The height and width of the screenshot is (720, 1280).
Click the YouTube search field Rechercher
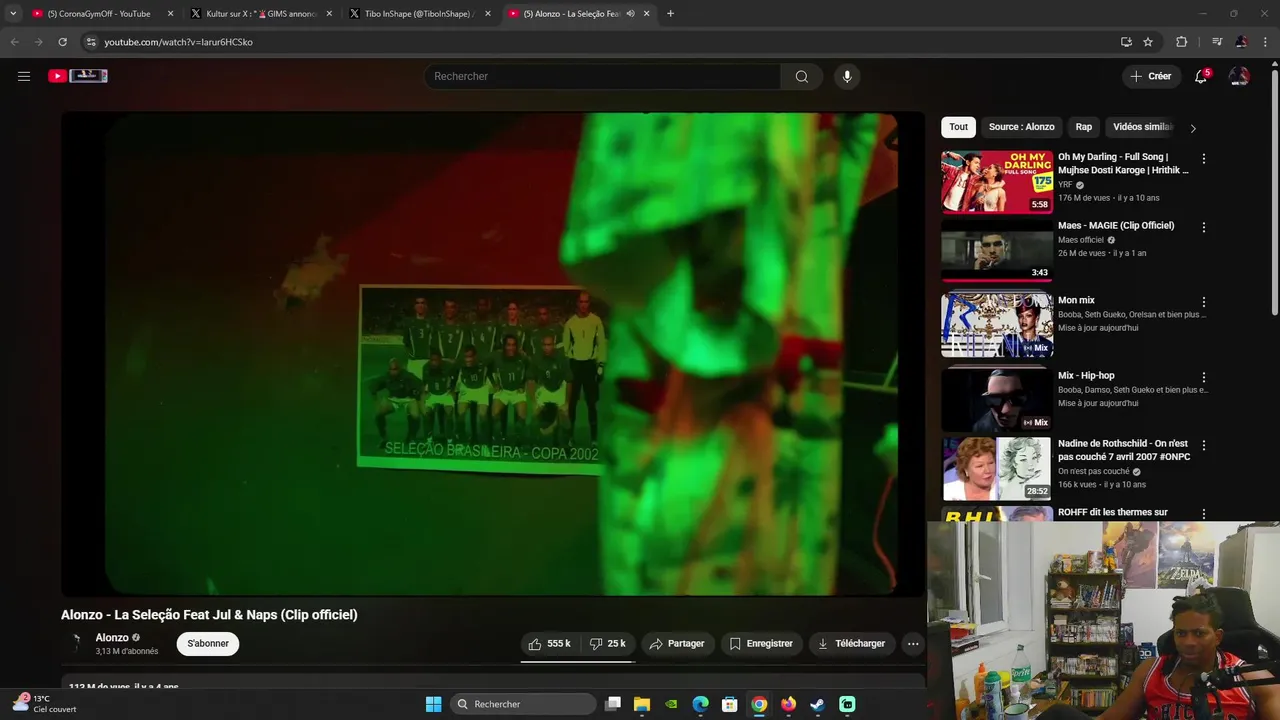tap(602, 76)
